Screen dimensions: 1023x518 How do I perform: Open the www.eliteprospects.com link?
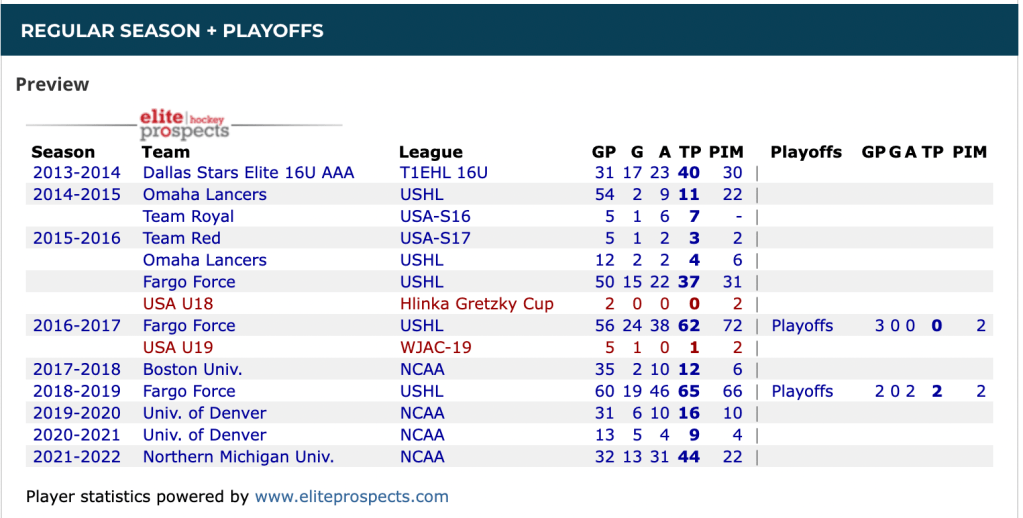pos(351,496)
